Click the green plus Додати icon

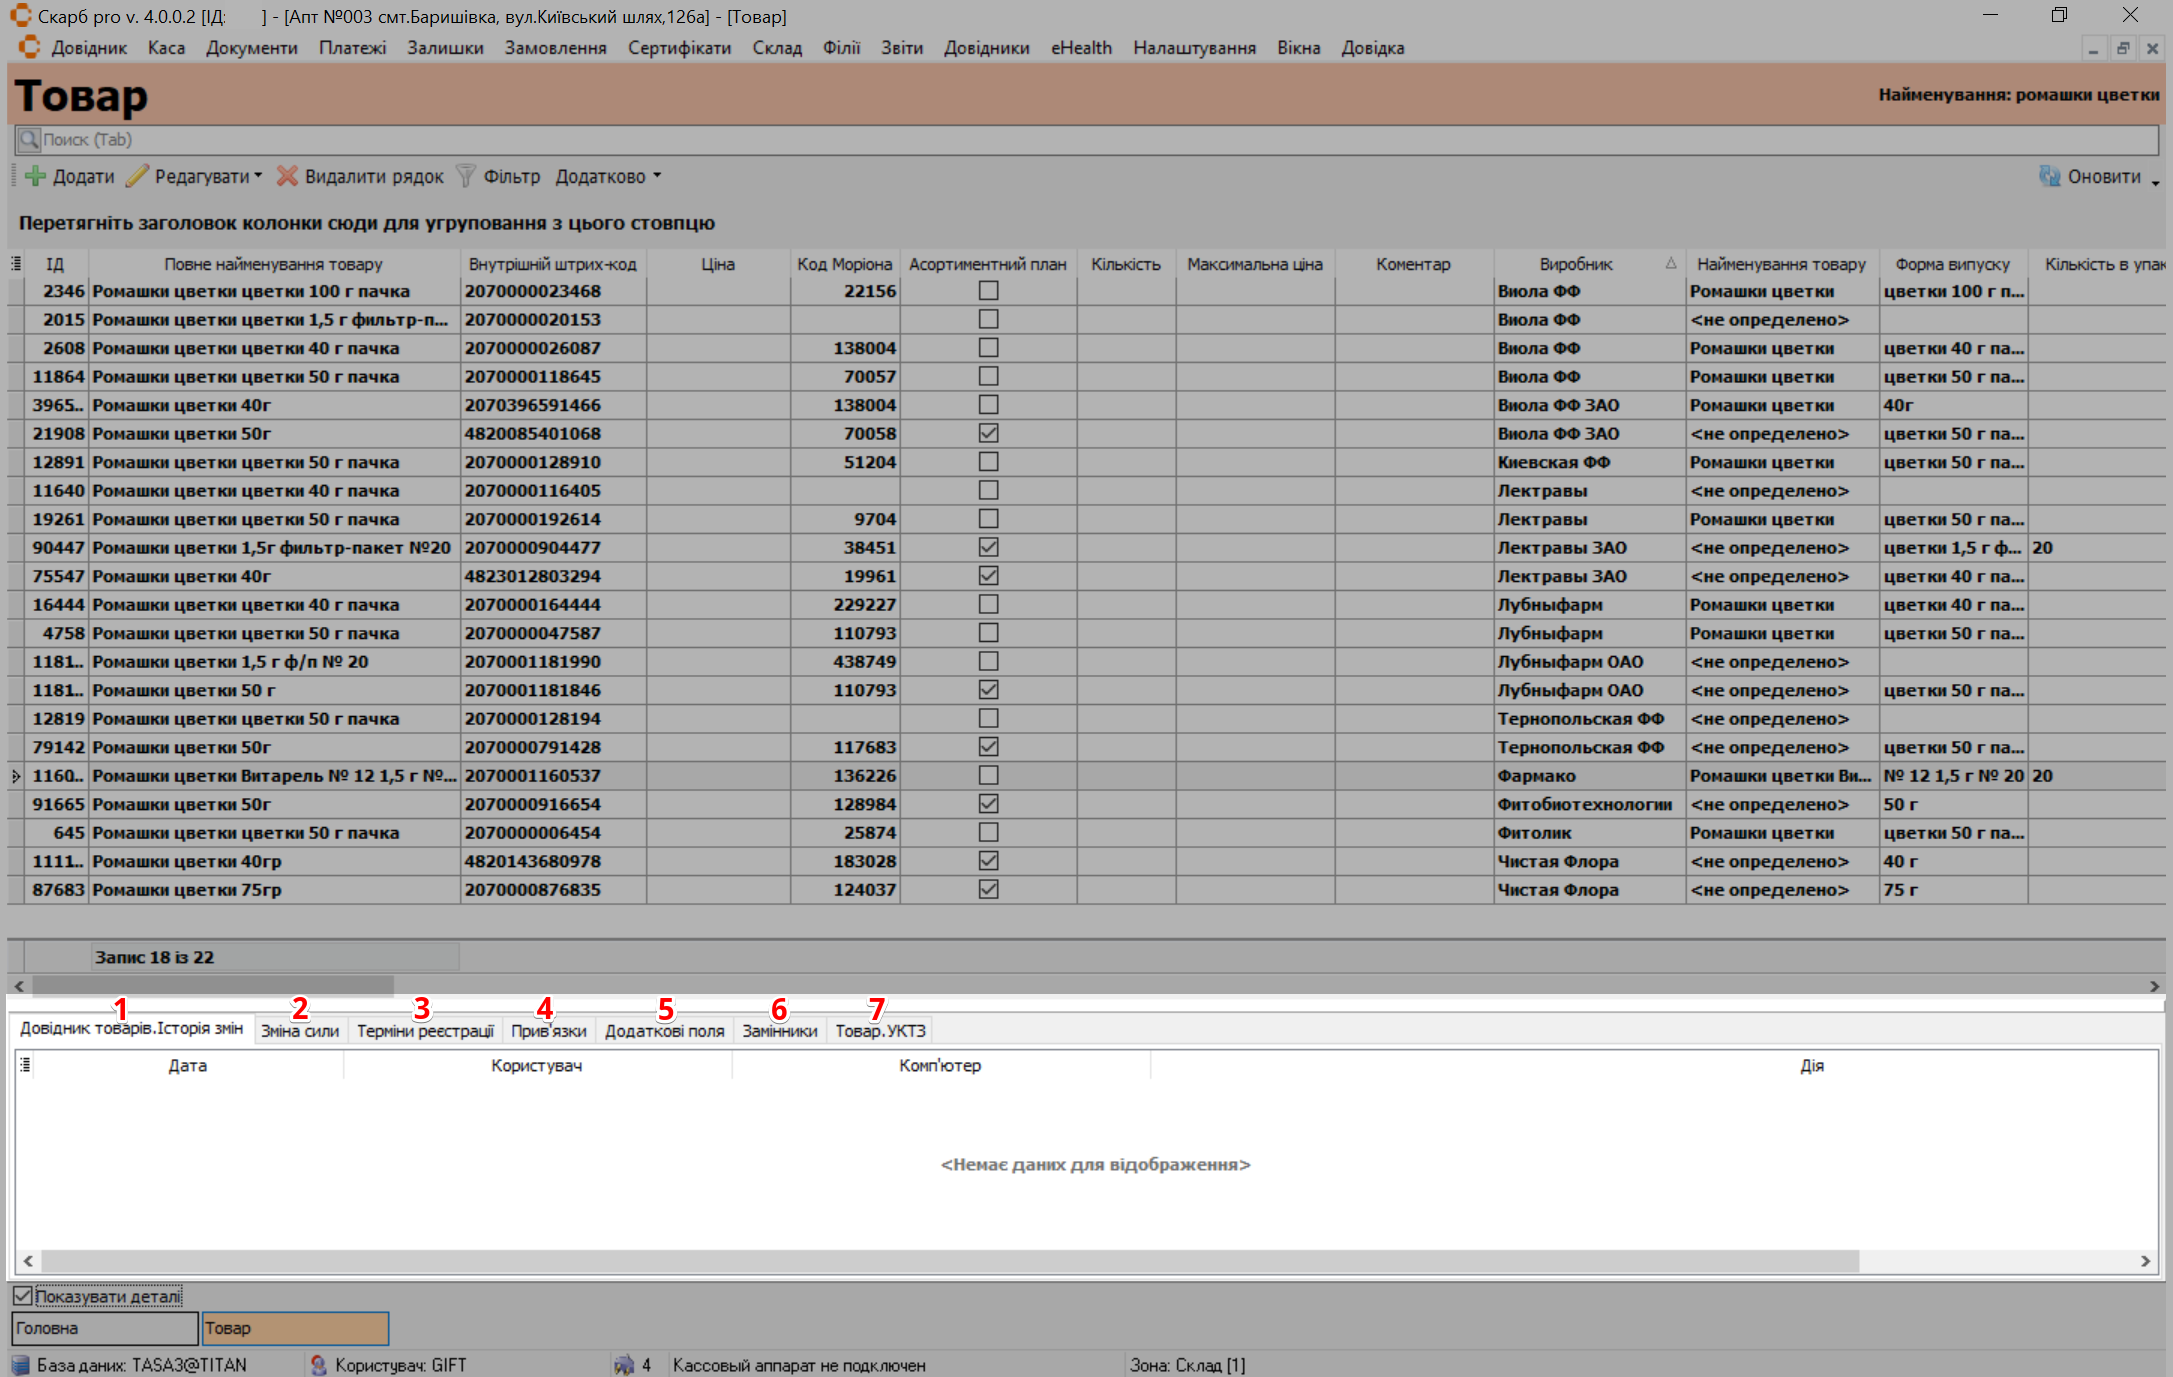[x=35, y=176]
